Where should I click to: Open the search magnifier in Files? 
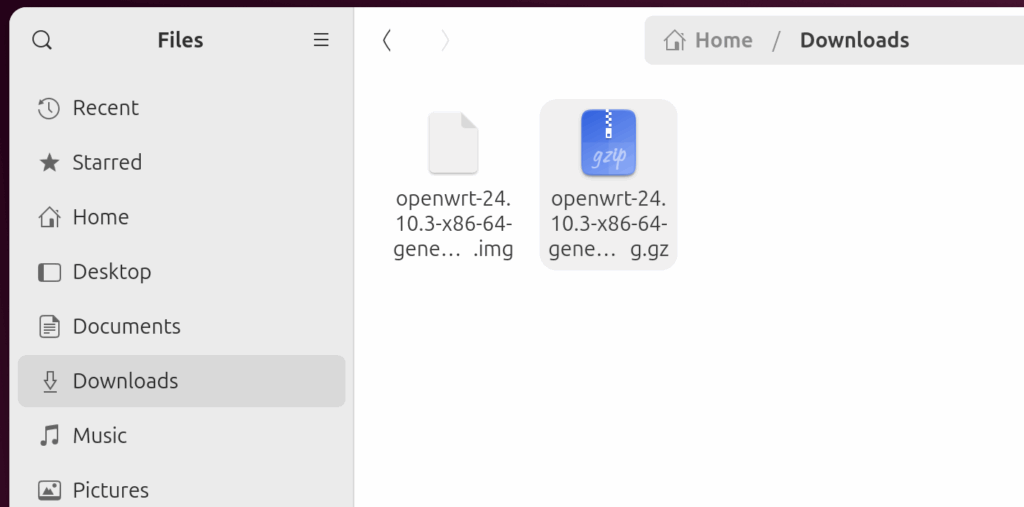coord(42,40)
